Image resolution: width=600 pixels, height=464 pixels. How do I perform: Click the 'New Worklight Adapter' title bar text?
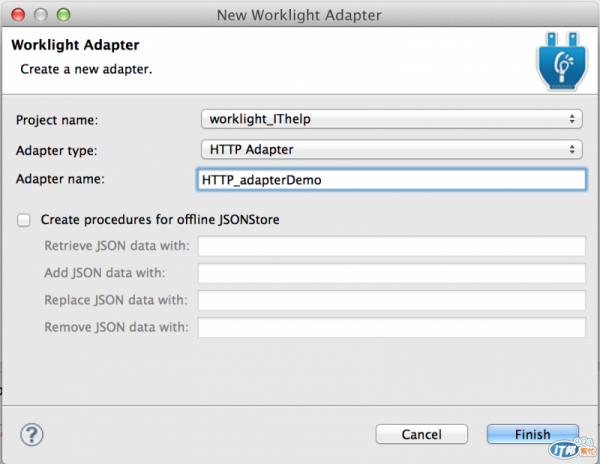[299, 15]
